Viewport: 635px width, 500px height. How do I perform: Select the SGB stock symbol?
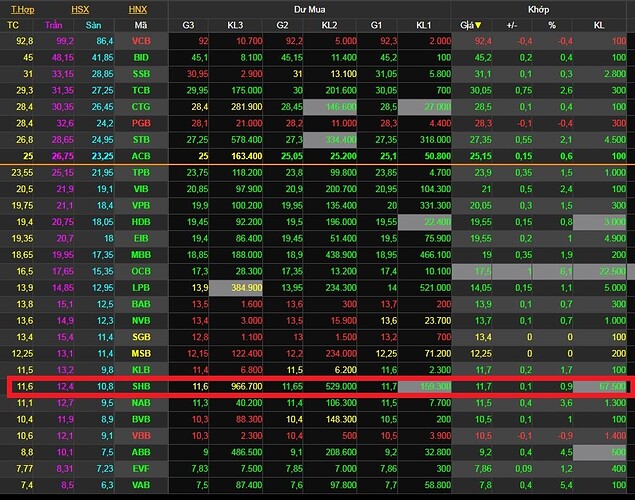pyautogui.click(x=141, y=337)
